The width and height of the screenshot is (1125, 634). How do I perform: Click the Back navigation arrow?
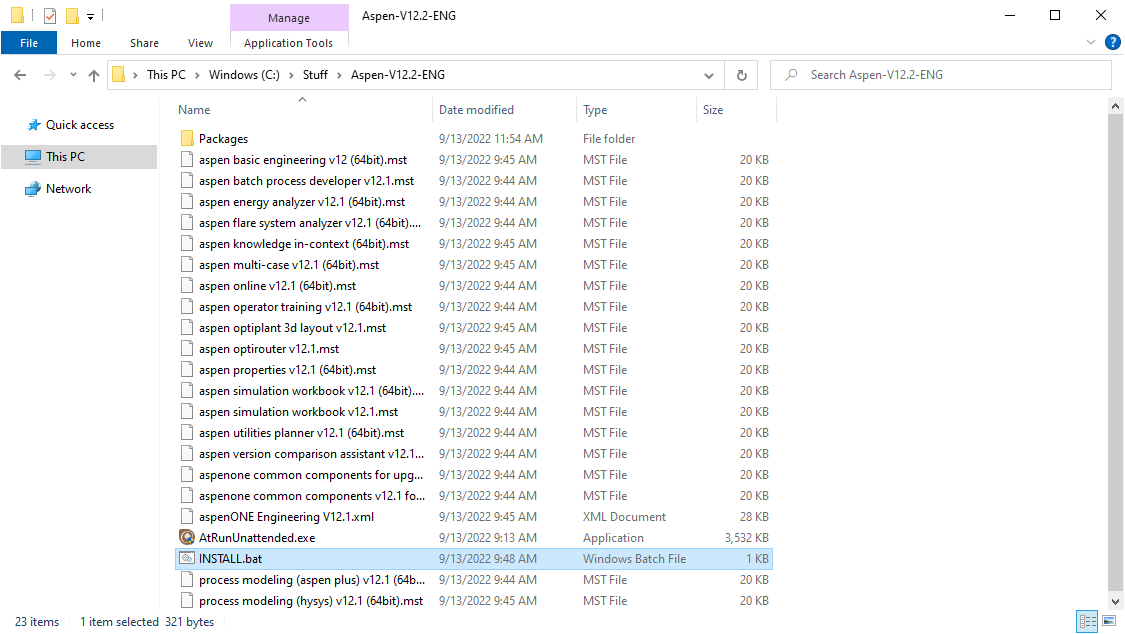point(21,75)
